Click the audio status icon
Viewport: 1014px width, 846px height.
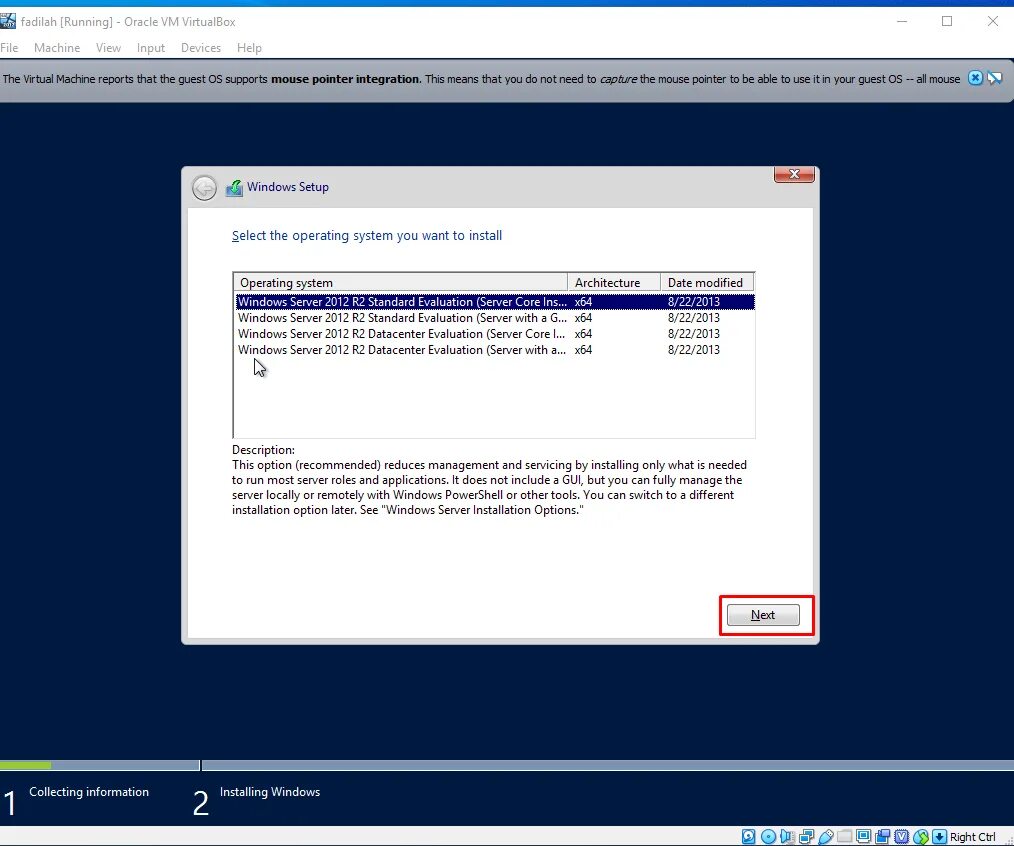click(x=787, y=836)
